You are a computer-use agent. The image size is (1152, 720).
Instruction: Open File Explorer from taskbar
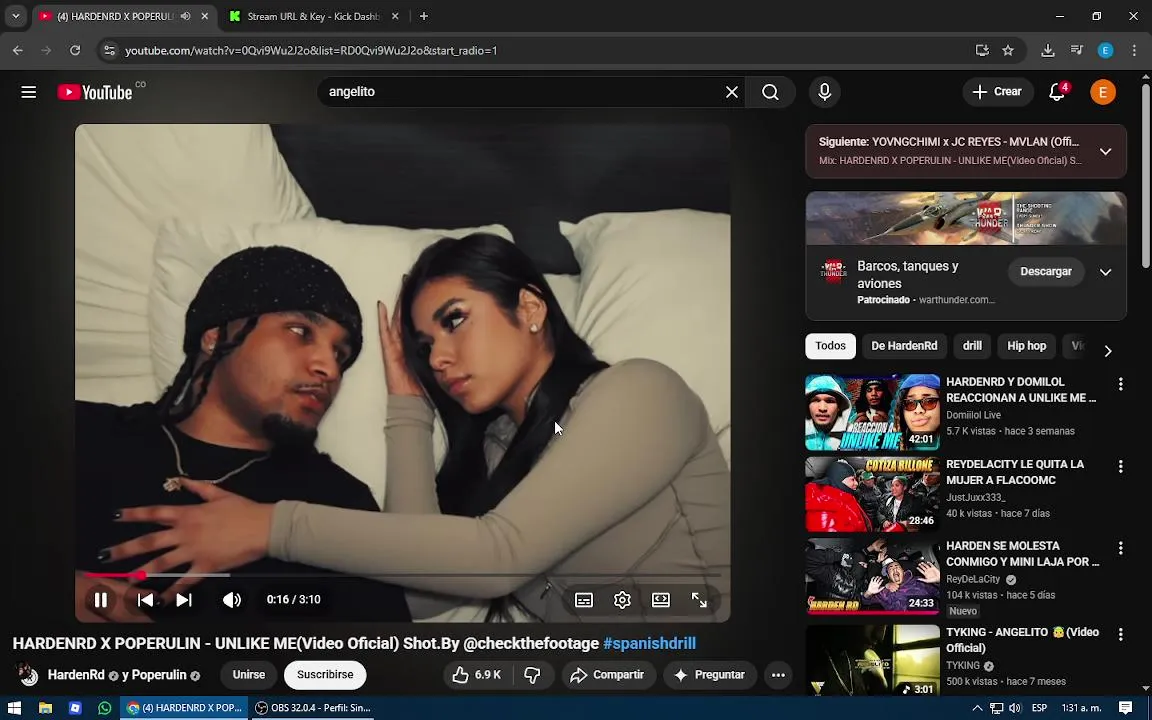tap(46, 708)
